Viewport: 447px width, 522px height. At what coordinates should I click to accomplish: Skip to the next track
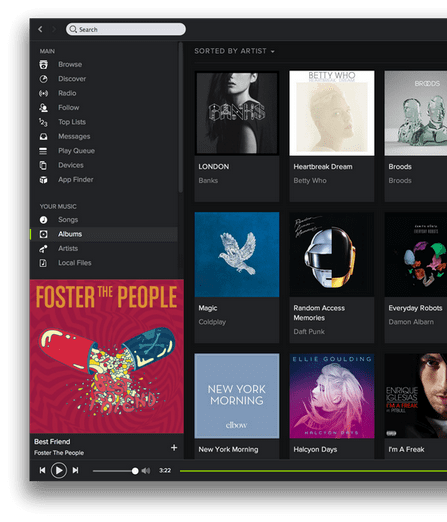pos(76,470)
